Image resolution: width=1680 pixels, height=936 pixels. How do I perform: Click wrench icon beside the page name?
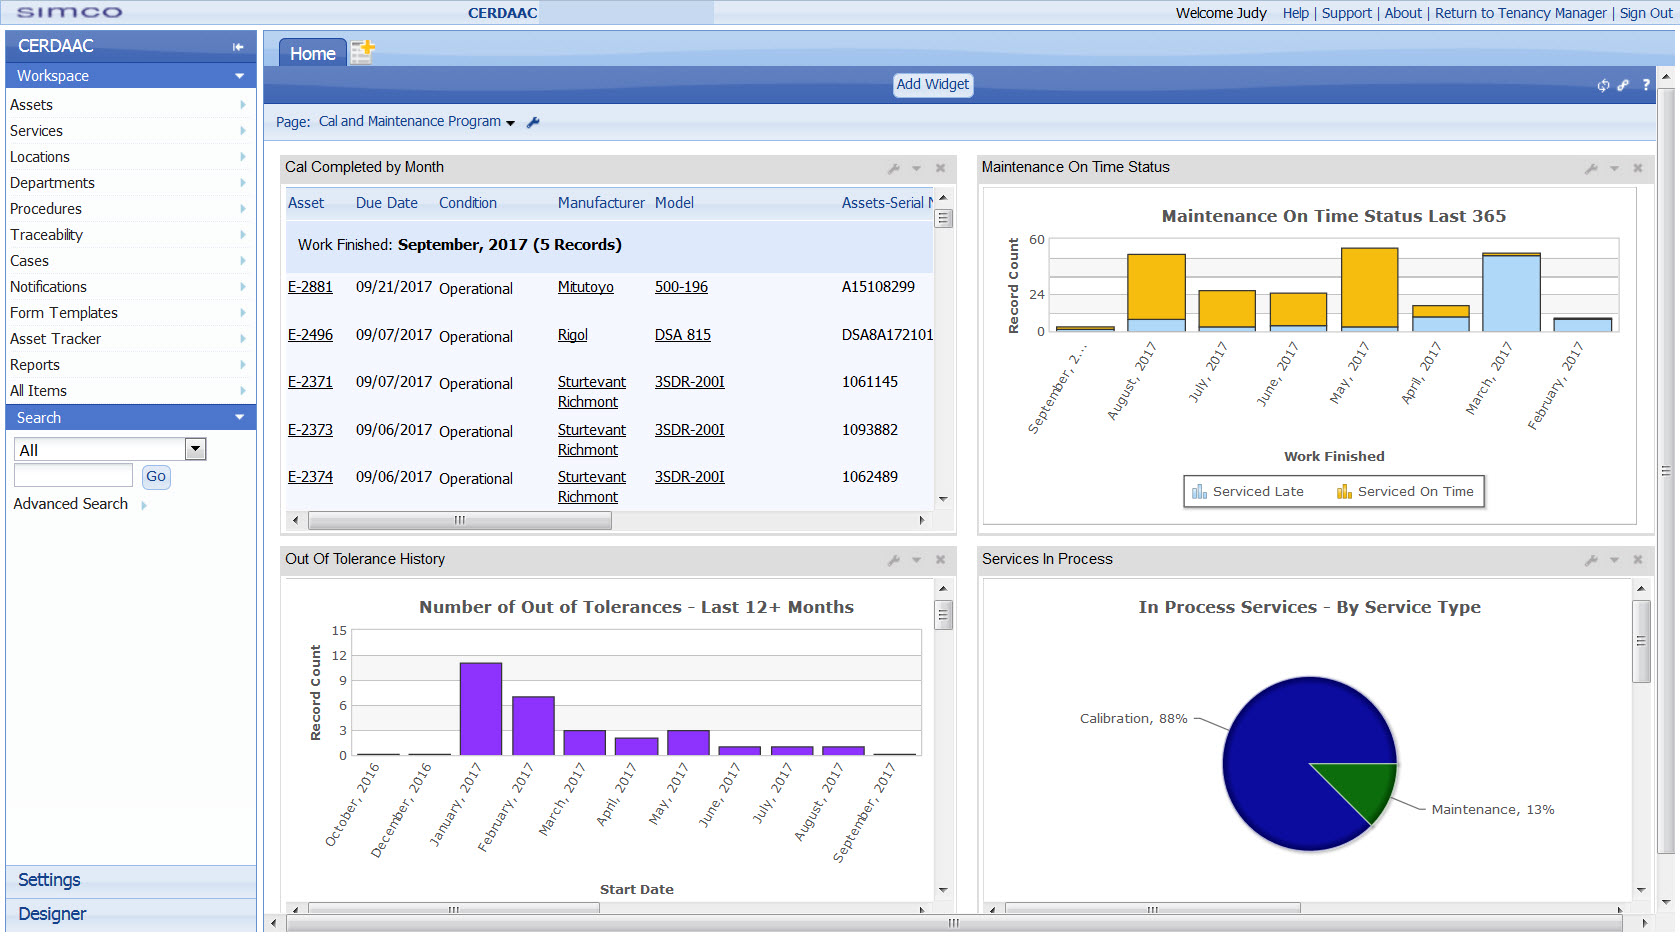tap(533, 122)
